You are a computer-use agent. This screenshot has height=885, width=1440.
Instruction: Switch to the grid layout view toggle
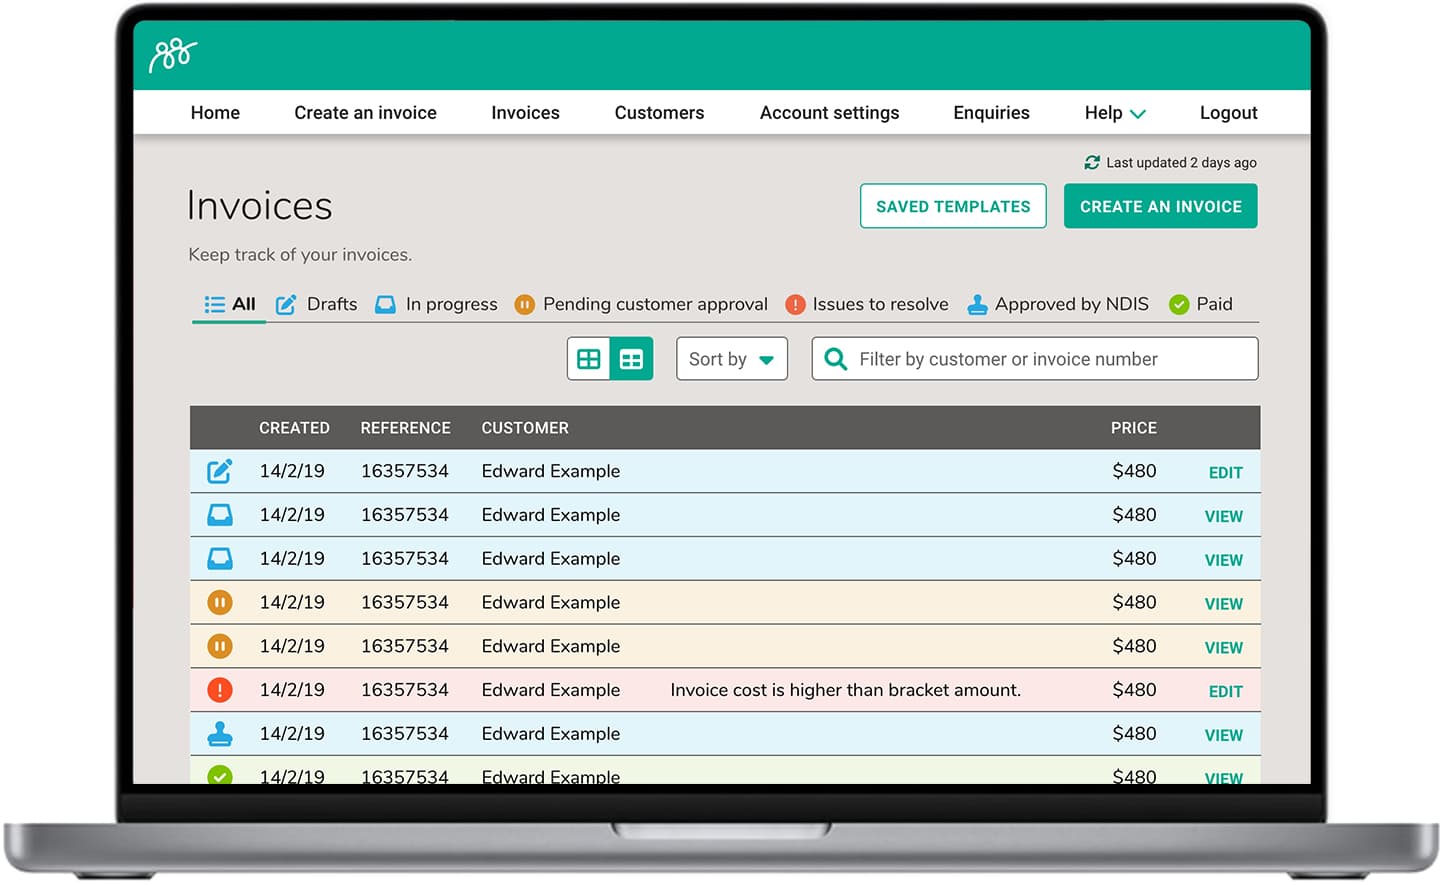click(589, 359)
